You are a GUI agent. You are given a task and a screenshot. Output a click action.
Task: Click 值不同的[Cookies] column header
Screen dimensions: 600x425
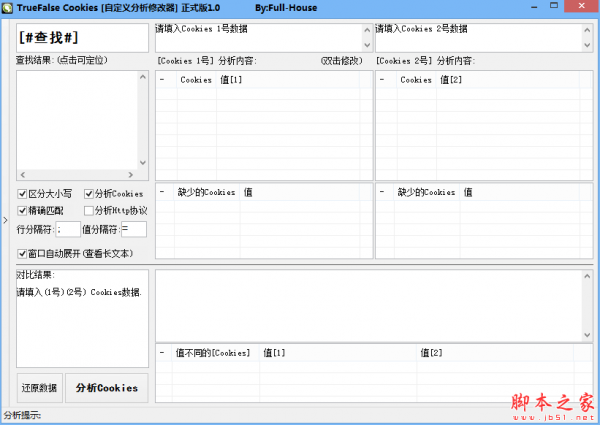point(215,353)
